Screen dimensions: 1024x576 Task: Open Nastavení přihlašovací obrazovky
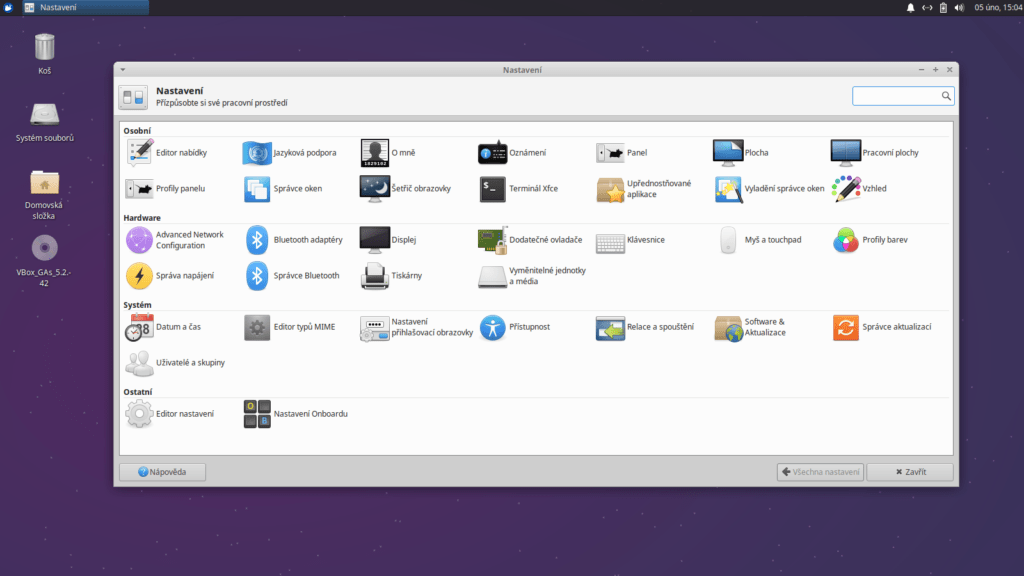(417, 327)
